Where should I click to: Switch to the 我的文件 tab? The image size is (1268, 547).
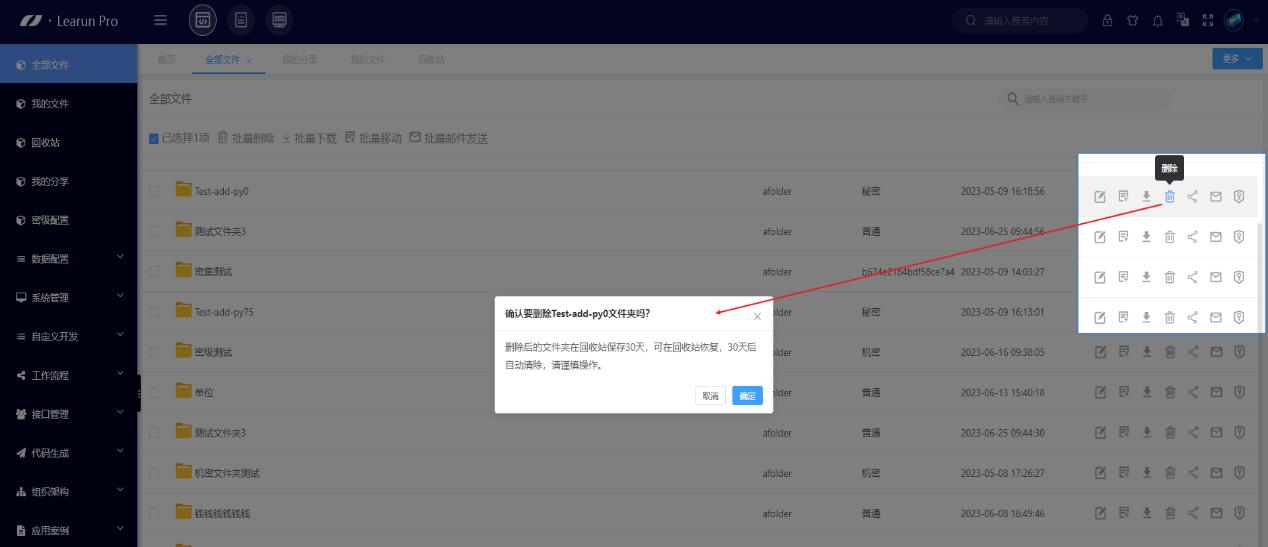point(367,60)
